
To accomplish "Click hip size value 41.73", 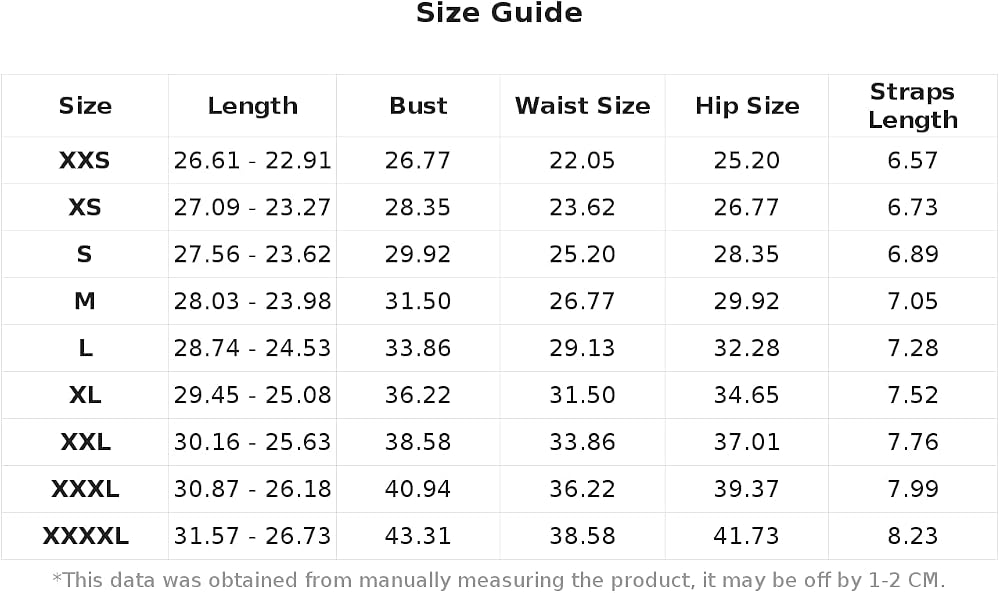I will pos(747,536).
